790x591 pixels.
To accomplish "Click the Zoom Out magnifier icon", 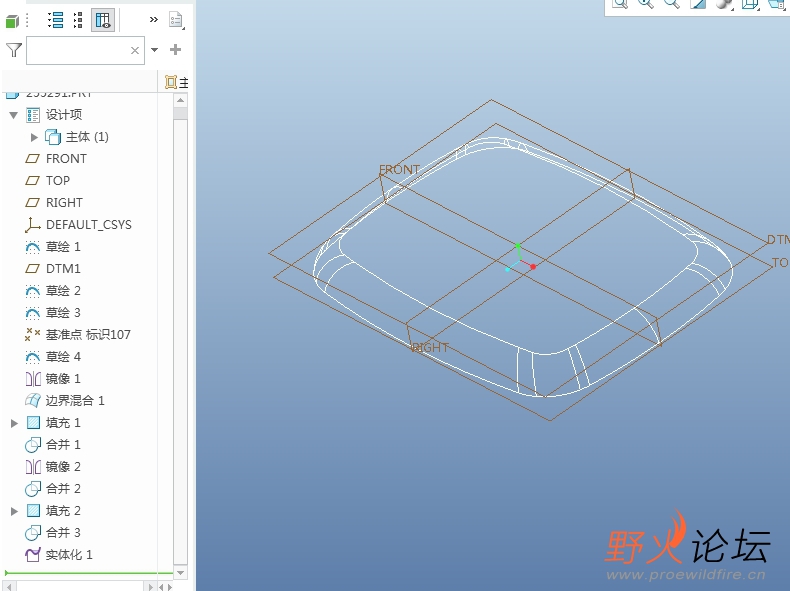I will pos(672,4).
